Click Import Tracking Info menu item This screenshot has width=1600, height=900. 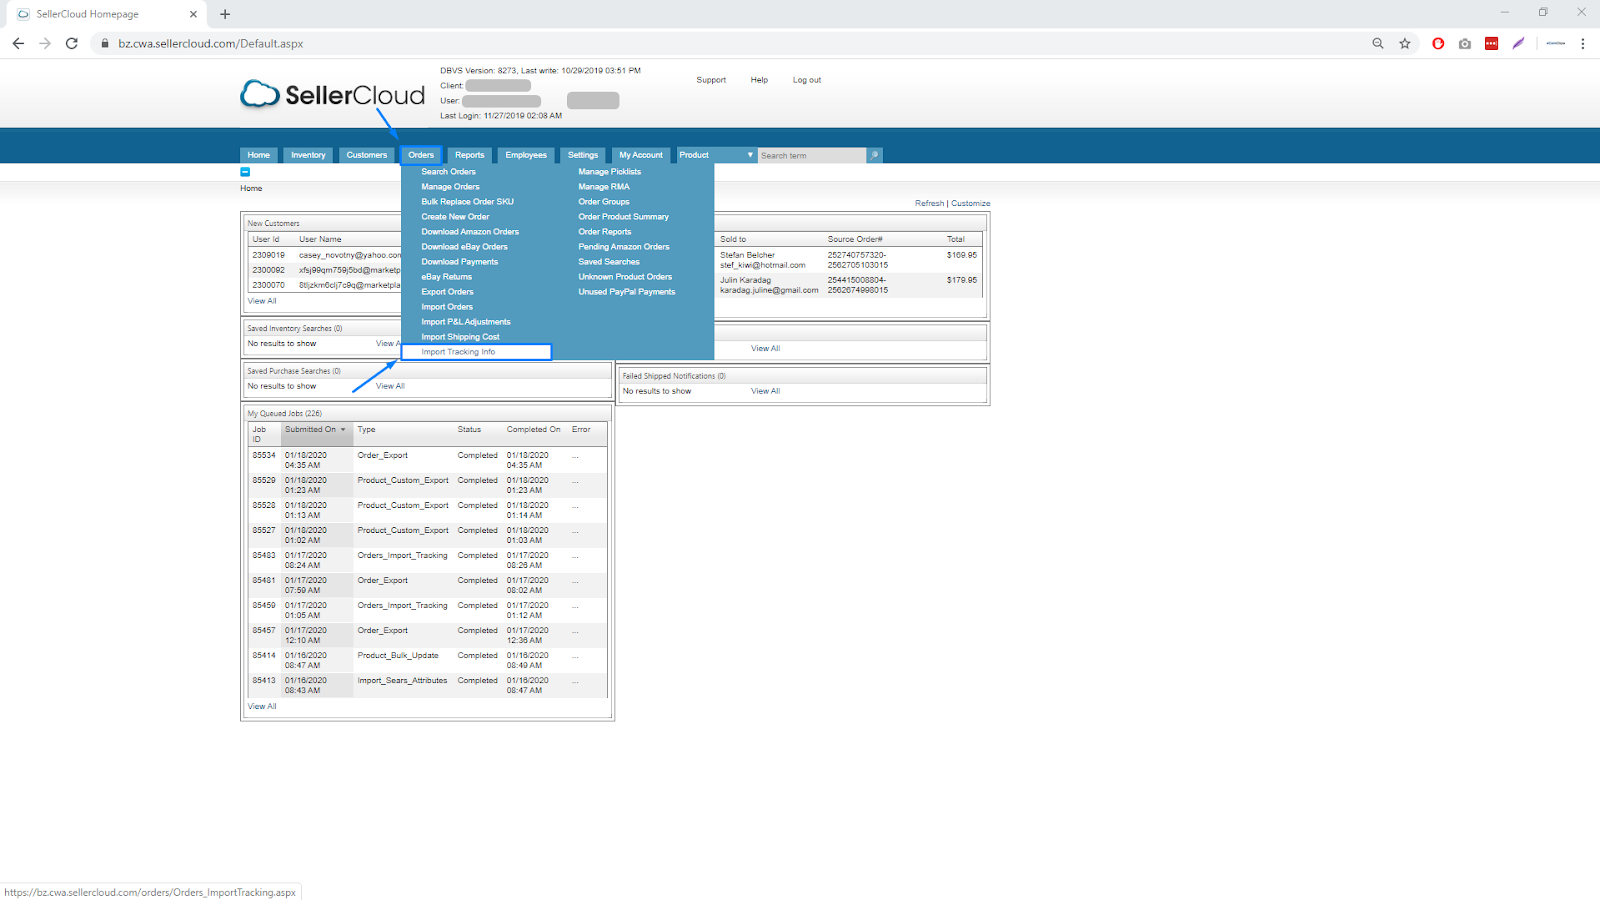(x=476, y=352)
